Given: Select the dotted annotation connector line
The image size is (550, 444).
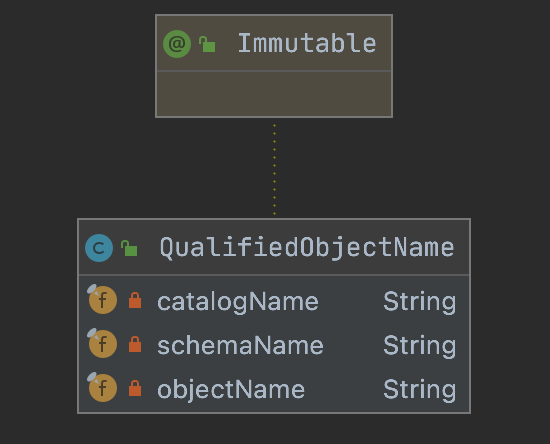Looking at the screenshot, I should point(274,169).
